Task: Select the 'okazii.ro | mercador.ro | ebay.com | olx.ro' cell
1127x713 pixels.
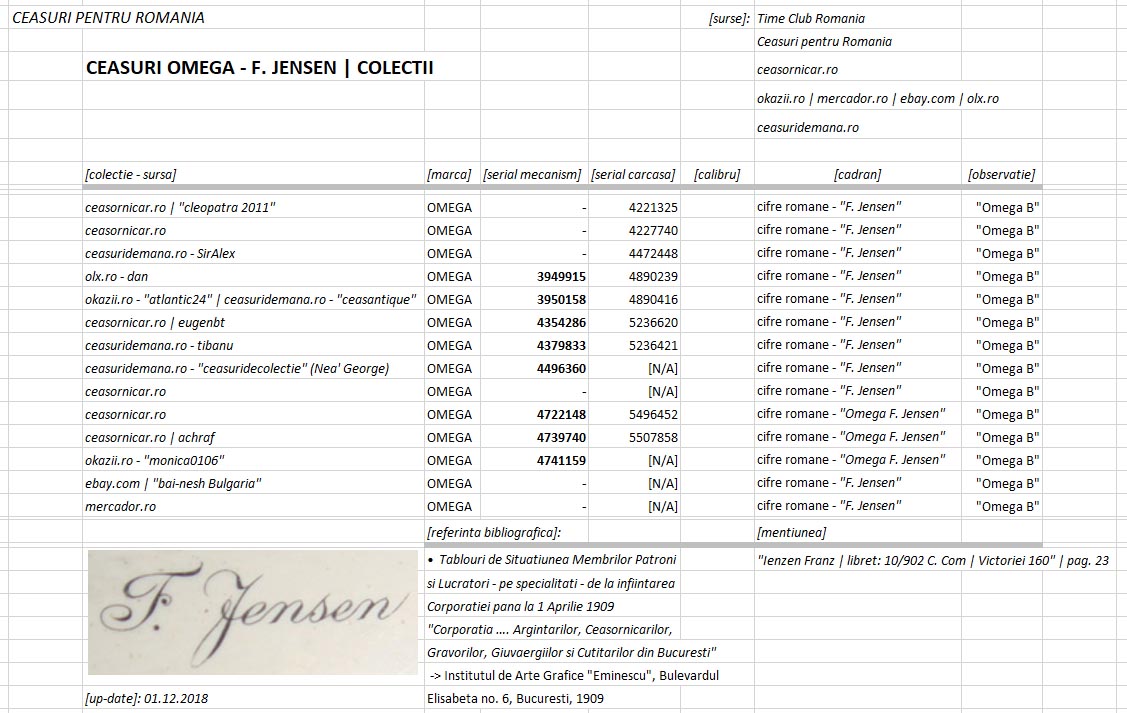Action: [878, 98]
